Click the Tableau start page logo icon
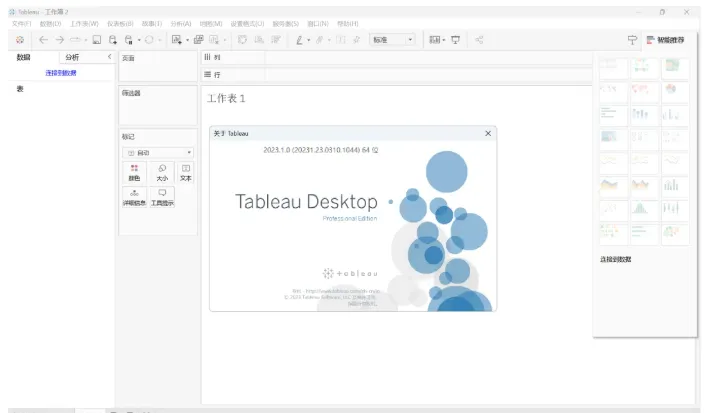The height and width of the screenshot is (413, 704). tap(20, 40)
